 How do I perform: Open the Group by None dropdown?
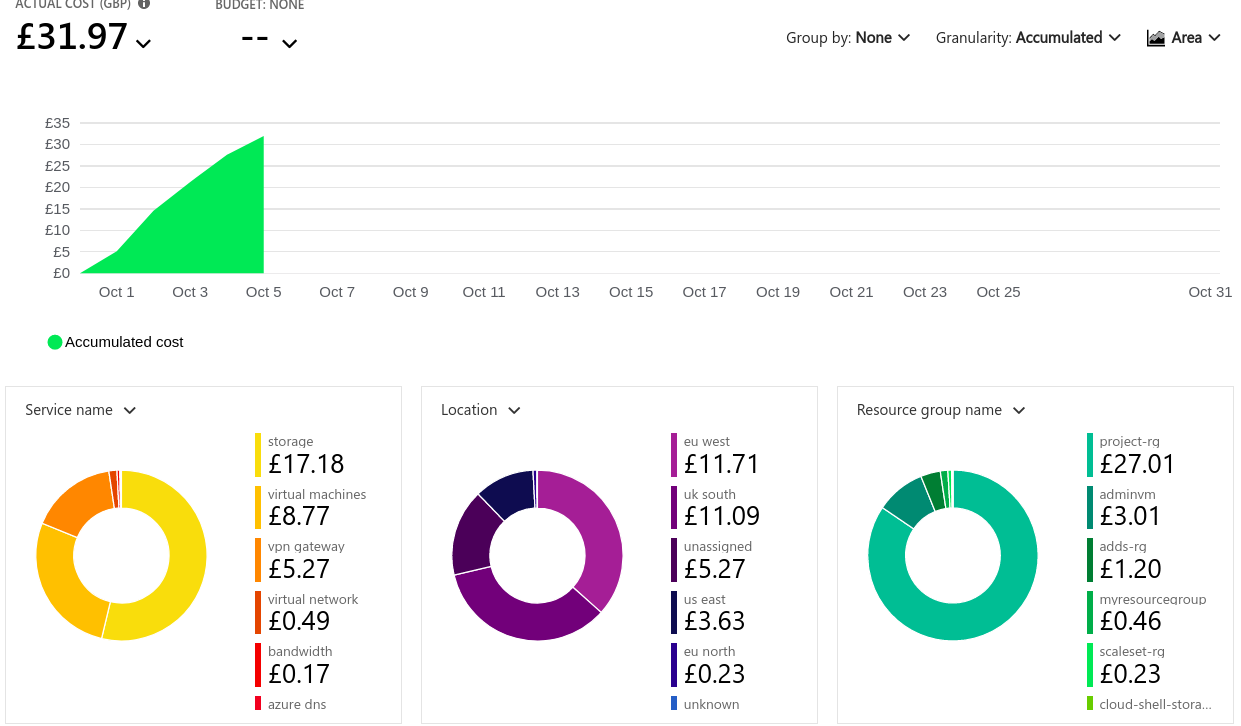click(848, 38)
